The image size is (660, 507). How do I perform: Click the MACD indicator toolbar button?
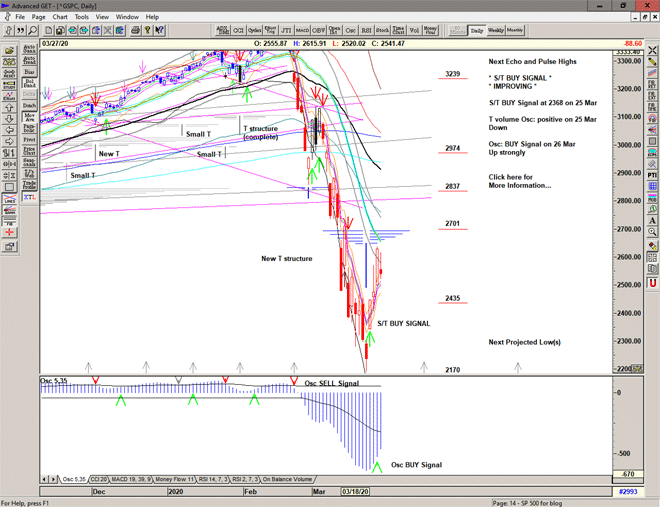(302, 30)
